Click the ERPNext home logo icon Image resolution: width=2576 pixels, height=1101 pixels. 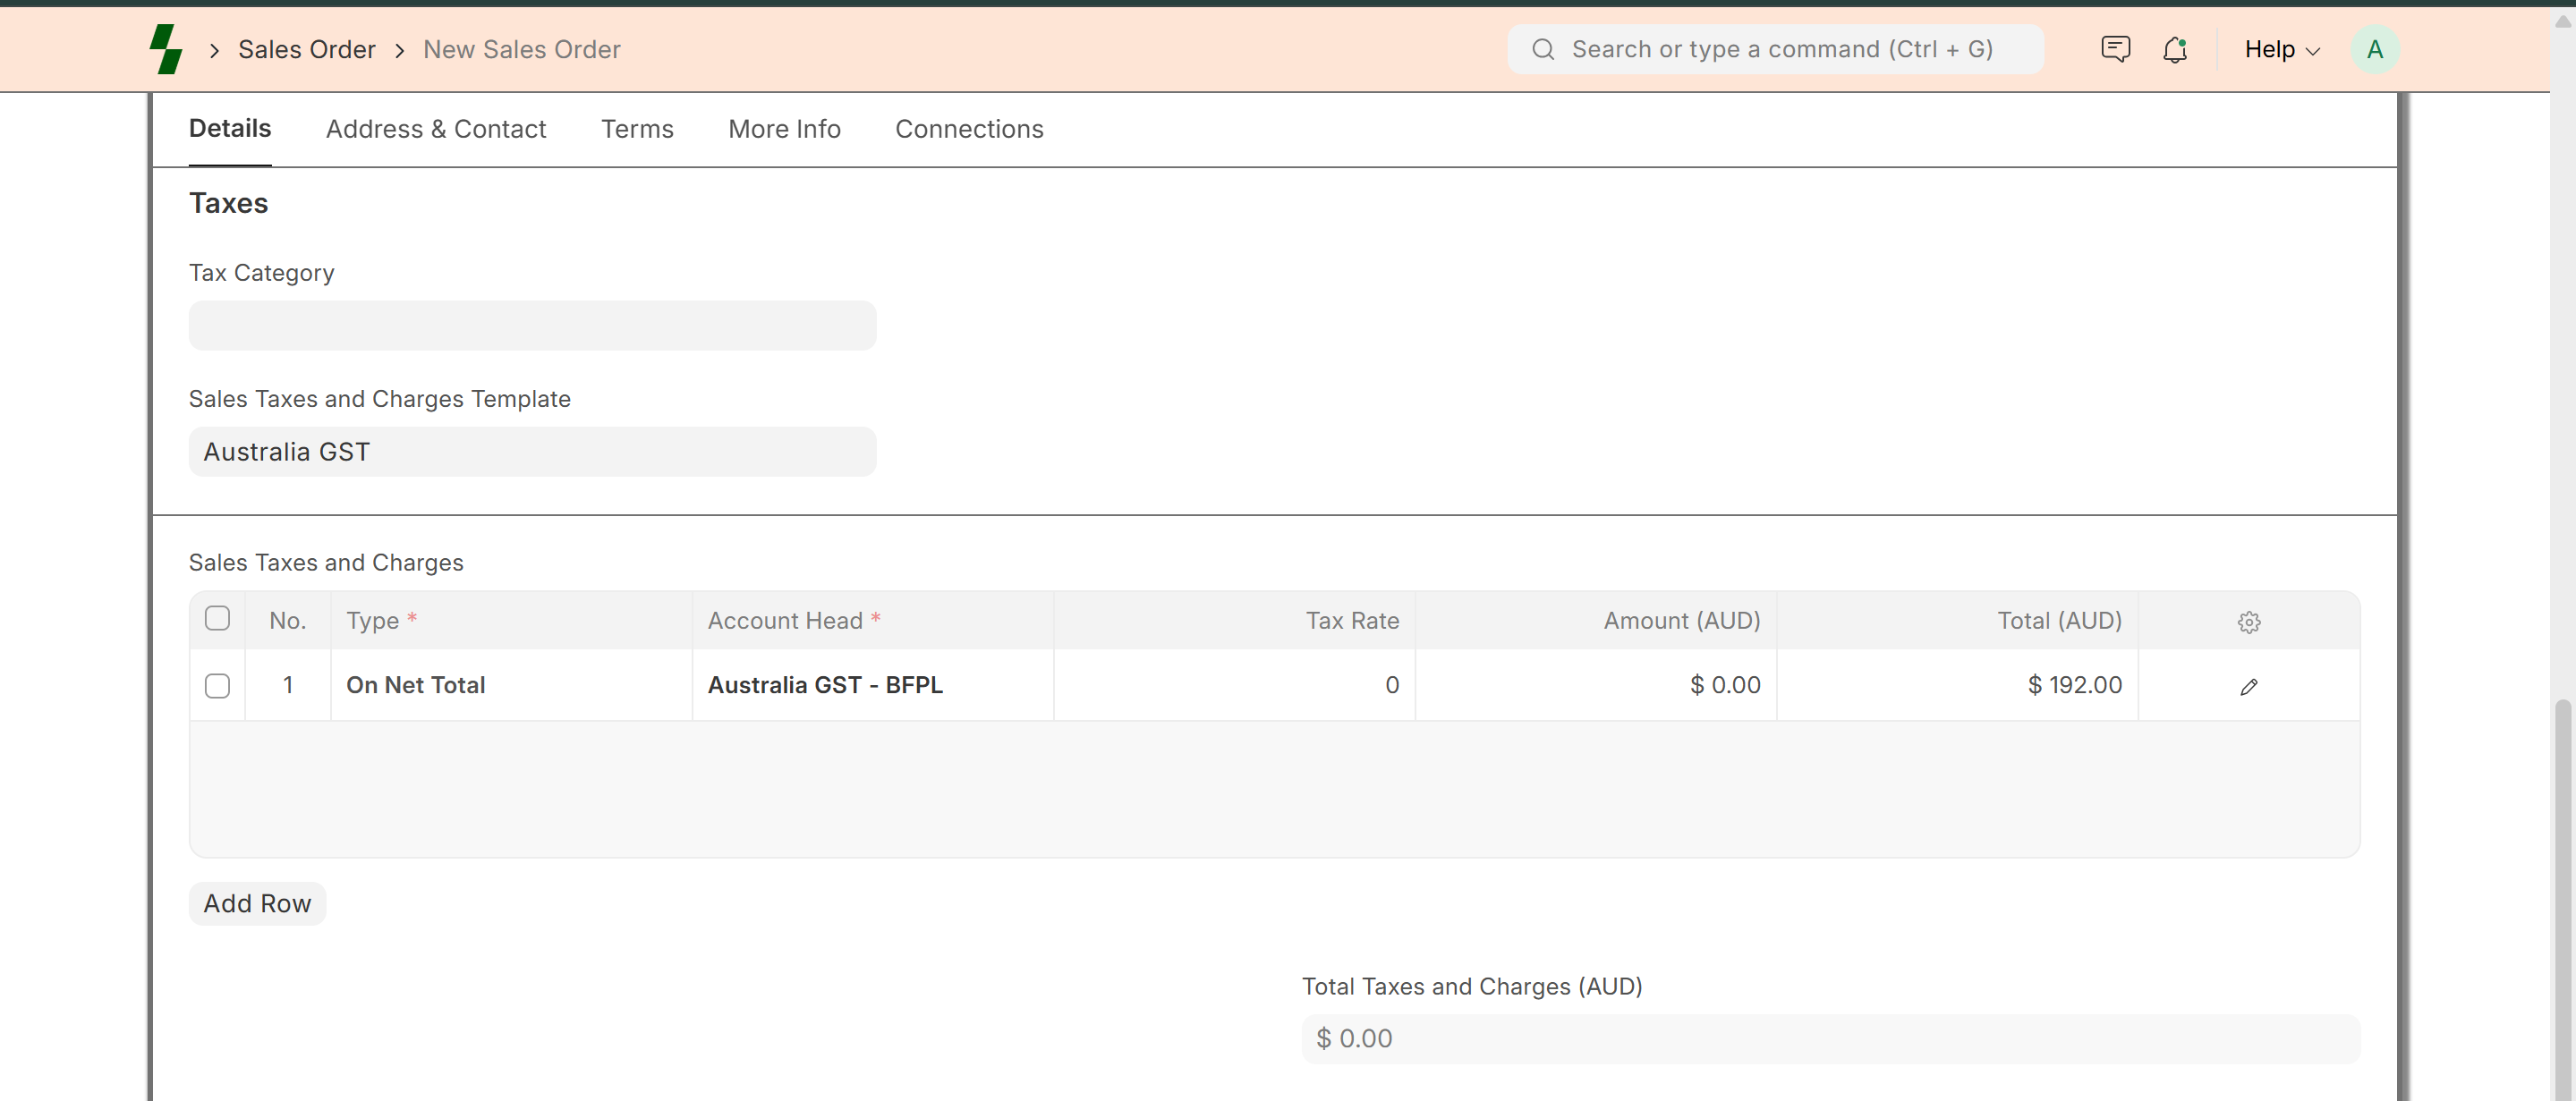[x=166, y=49]
